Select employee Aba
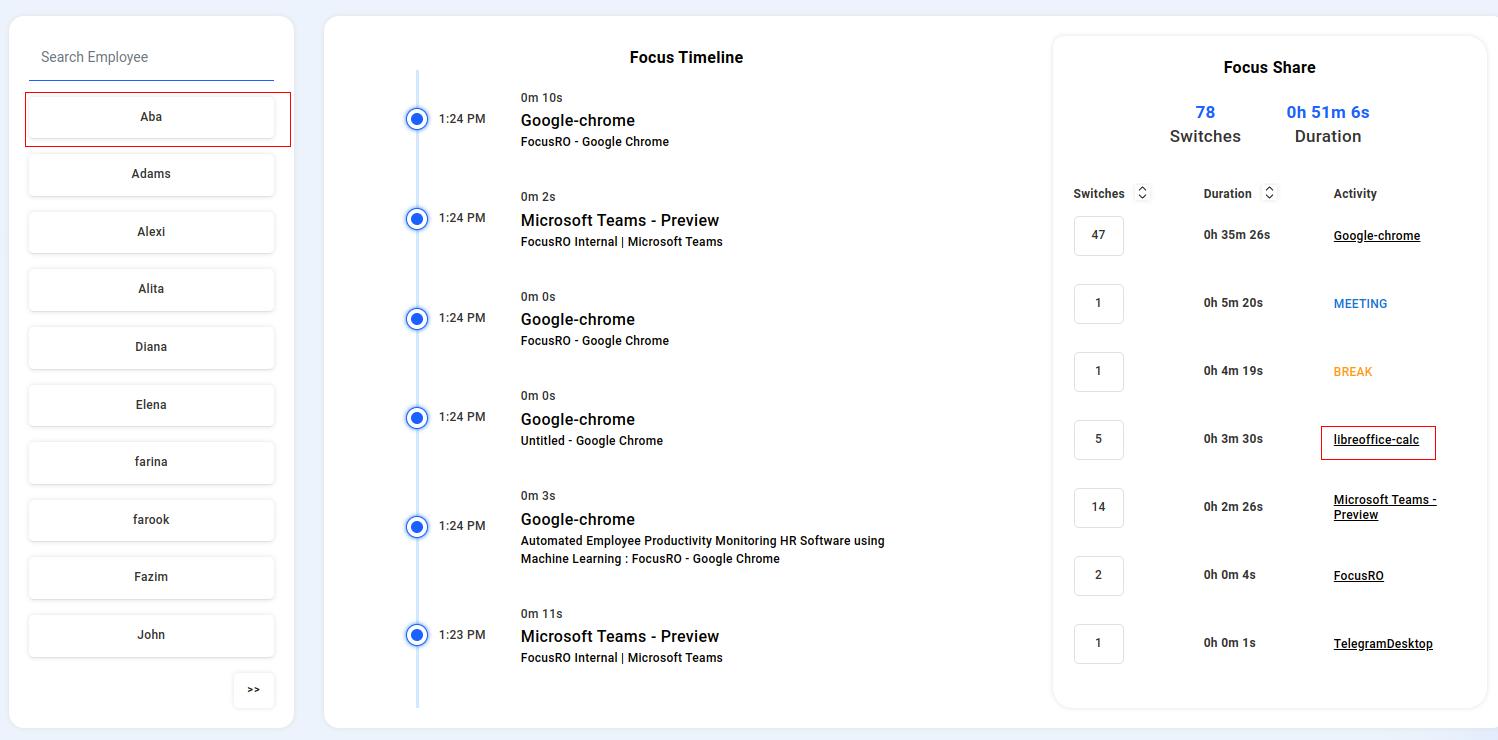Screen dimensions: 1498x740 [x=151, y=116]
